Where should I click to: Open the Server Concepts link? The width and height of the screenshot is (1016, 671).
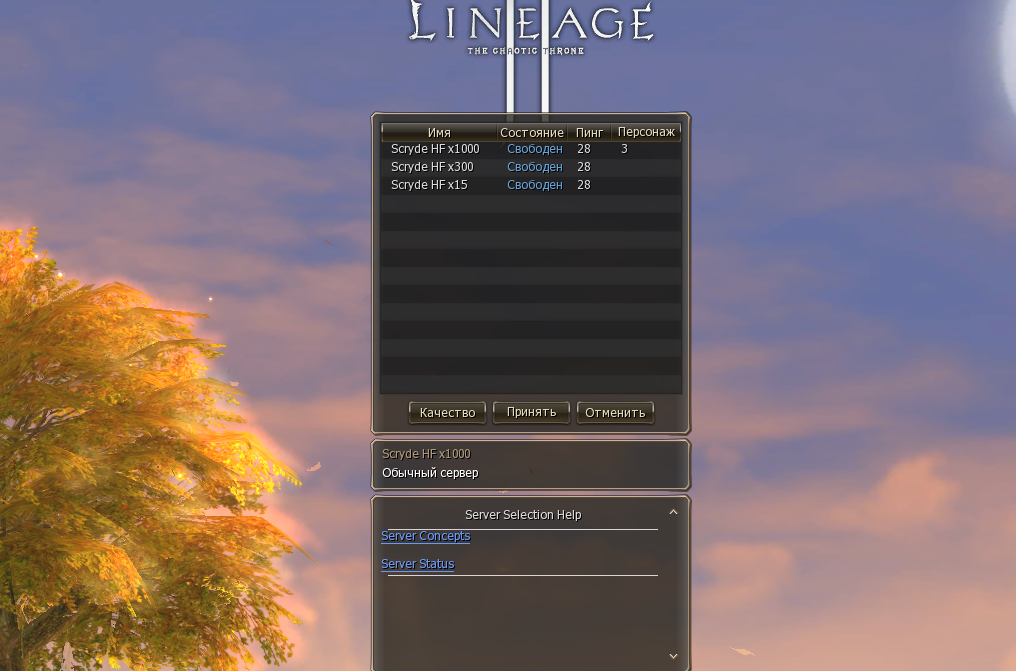pos(426,536)
